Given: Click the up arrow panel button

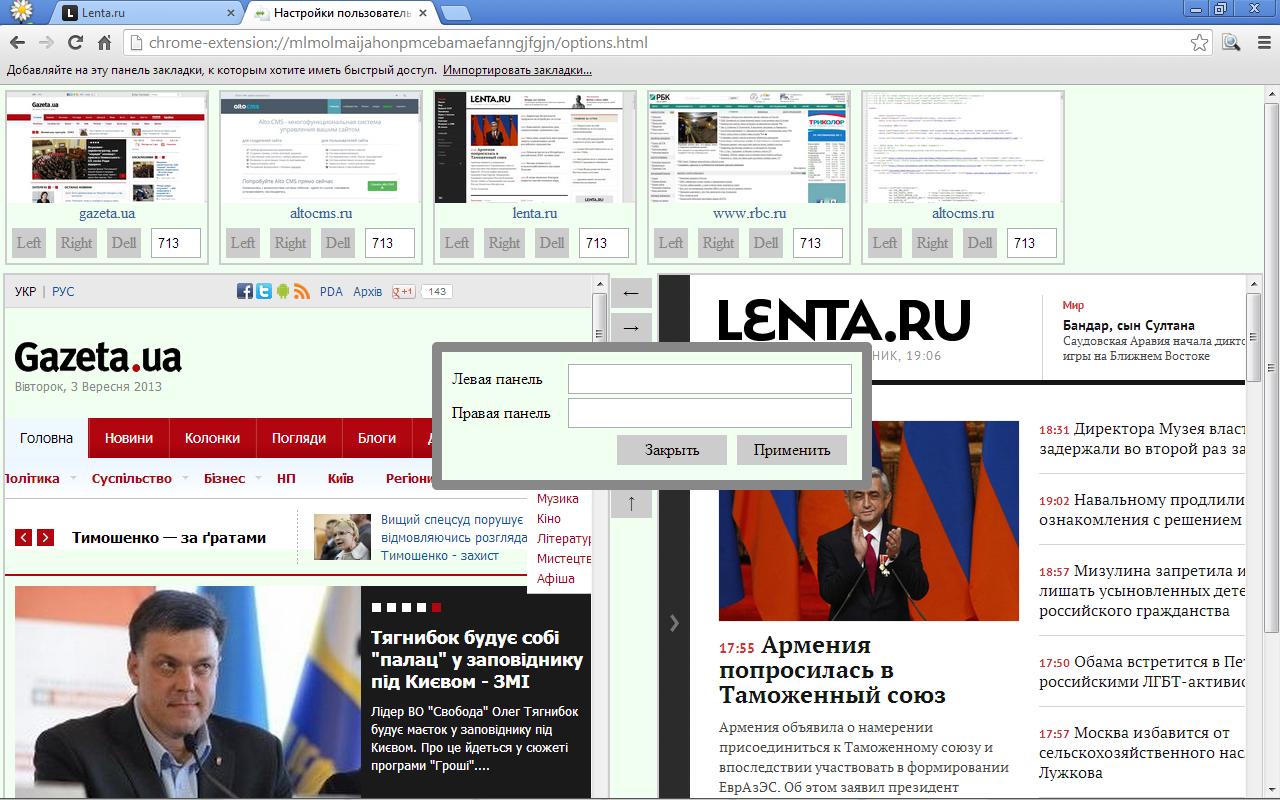Looking at the screenshot, I should pyautogui.click(x=631, y=503).
